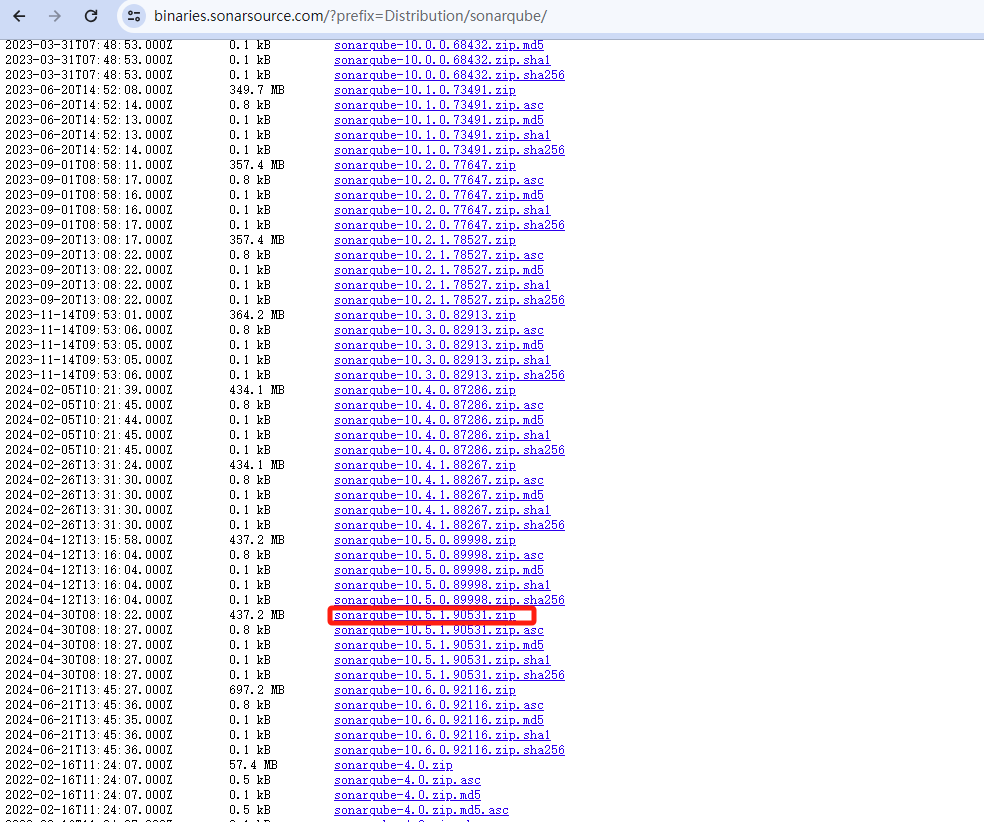Select the 697.2 MB size text
984x822 pixels.
257,690
